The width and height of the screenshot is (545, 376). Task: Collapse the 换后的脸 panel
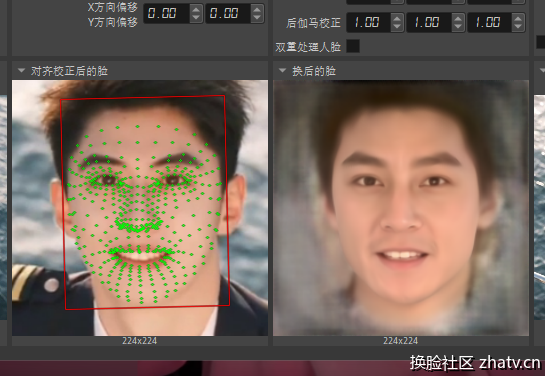pyautogui.click(x=283, y=71)
